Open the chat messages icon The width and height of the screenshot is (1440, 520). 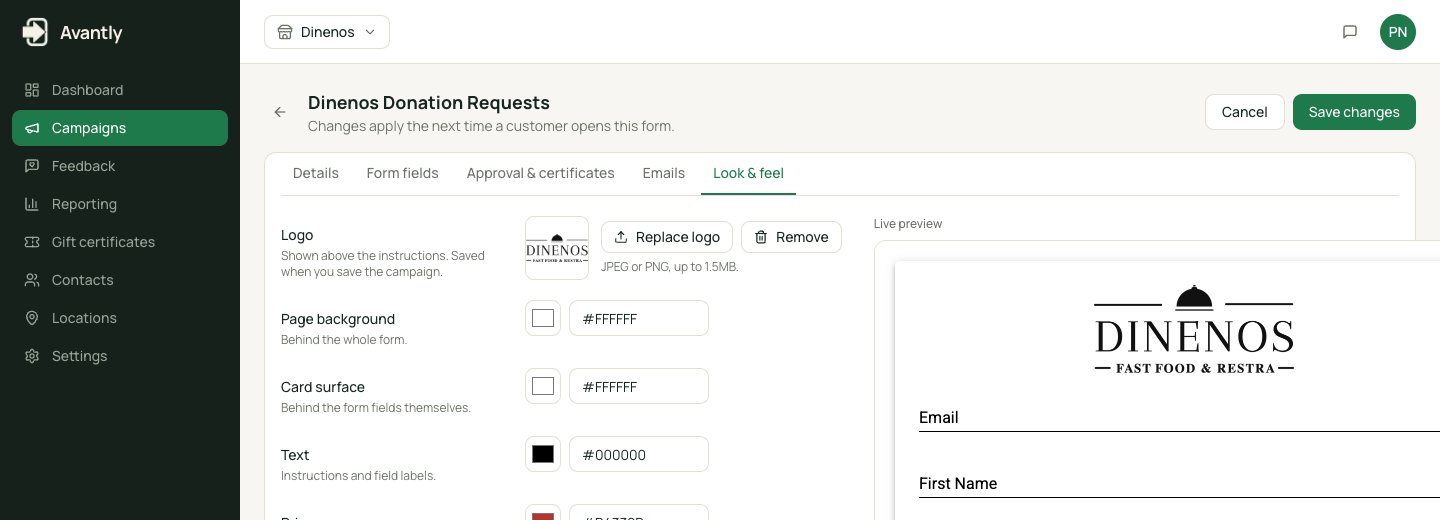pyautogui.click(x=1350, y=32)
